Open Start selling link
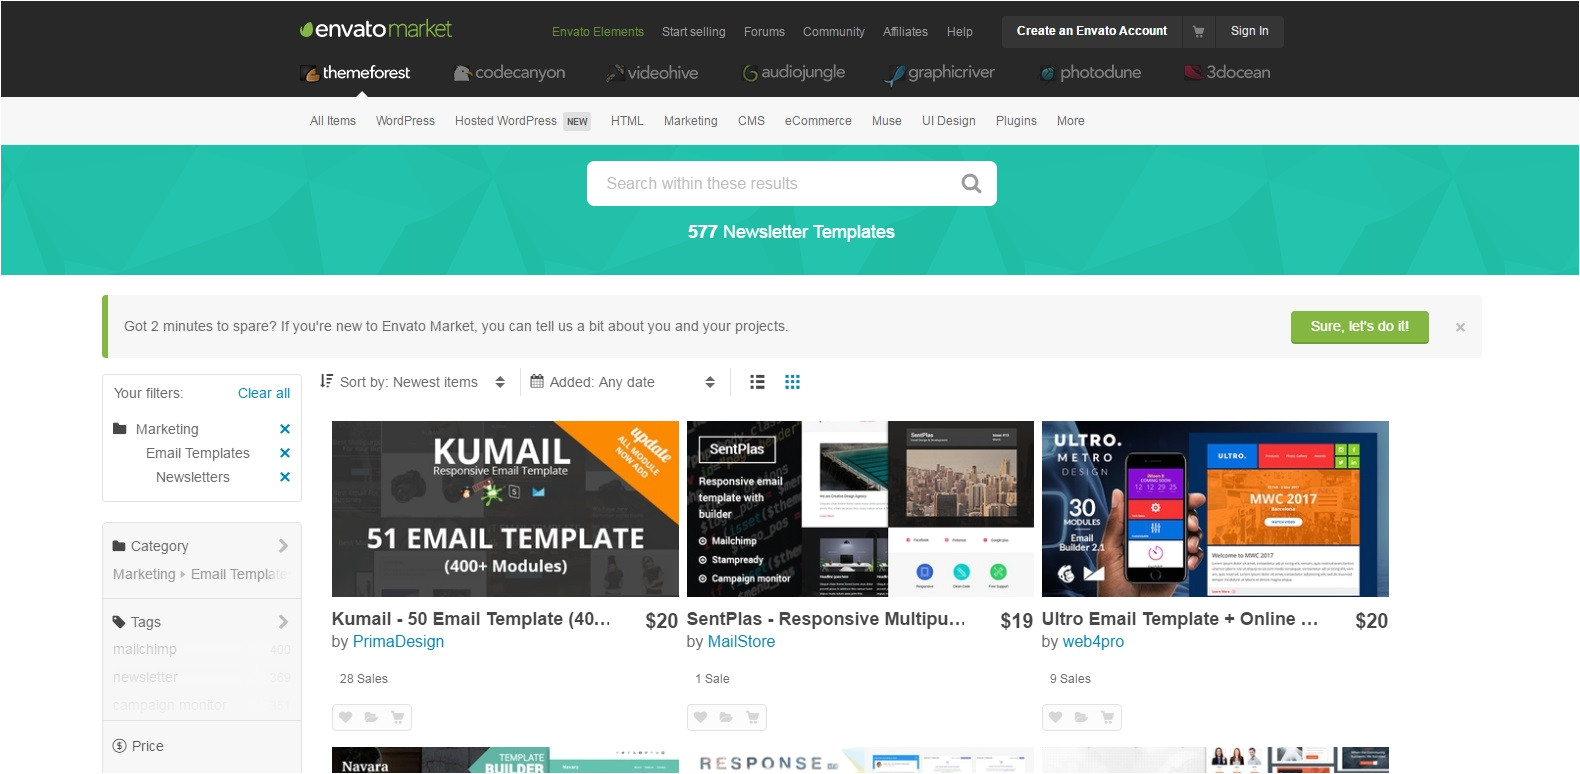 pyautogui.click(x=694, y=32)
